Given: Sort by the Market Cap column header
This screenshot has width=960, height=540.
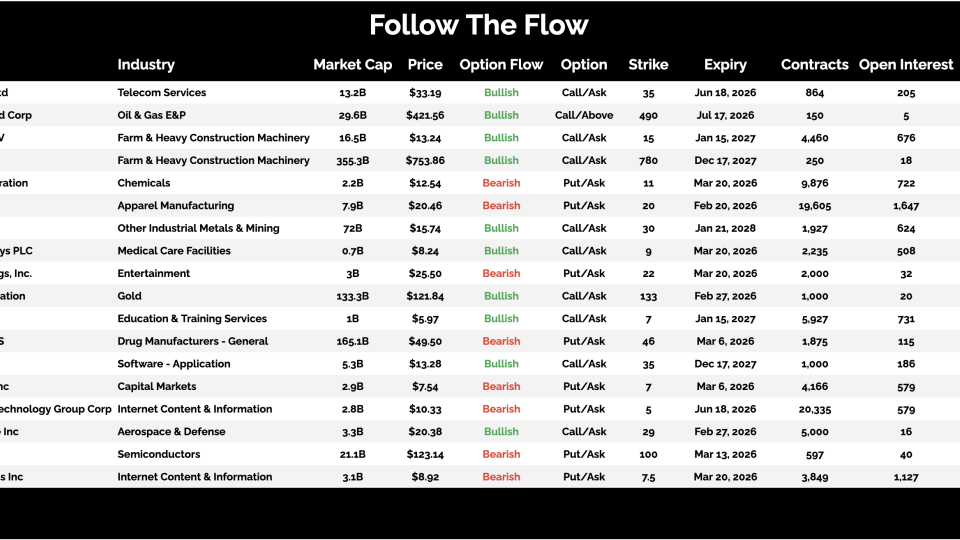Looking at the screenshot, I should [x=352, y=65].
